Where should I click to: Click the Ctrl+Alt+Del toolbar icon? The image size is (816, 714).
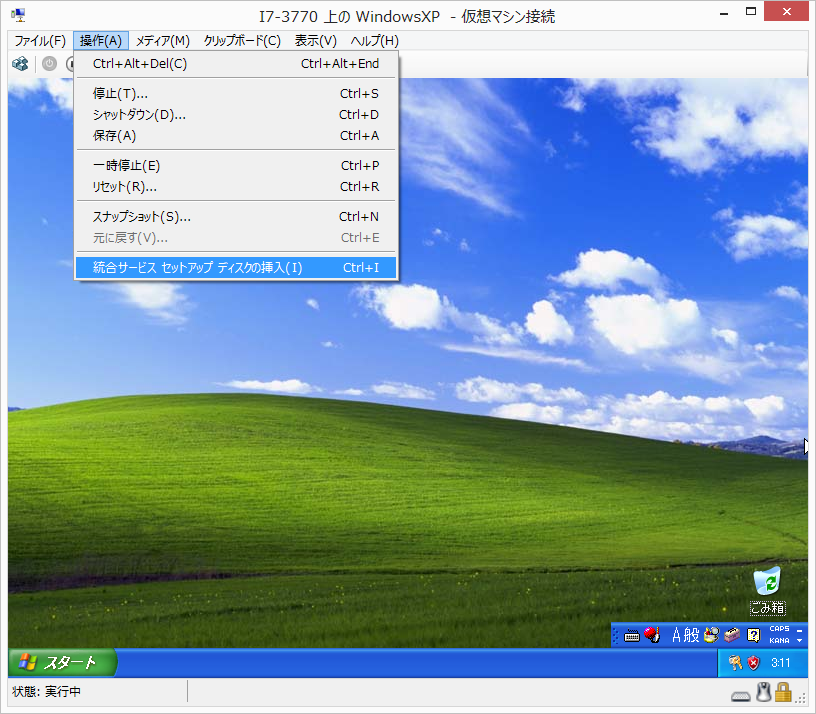[20, 64]
